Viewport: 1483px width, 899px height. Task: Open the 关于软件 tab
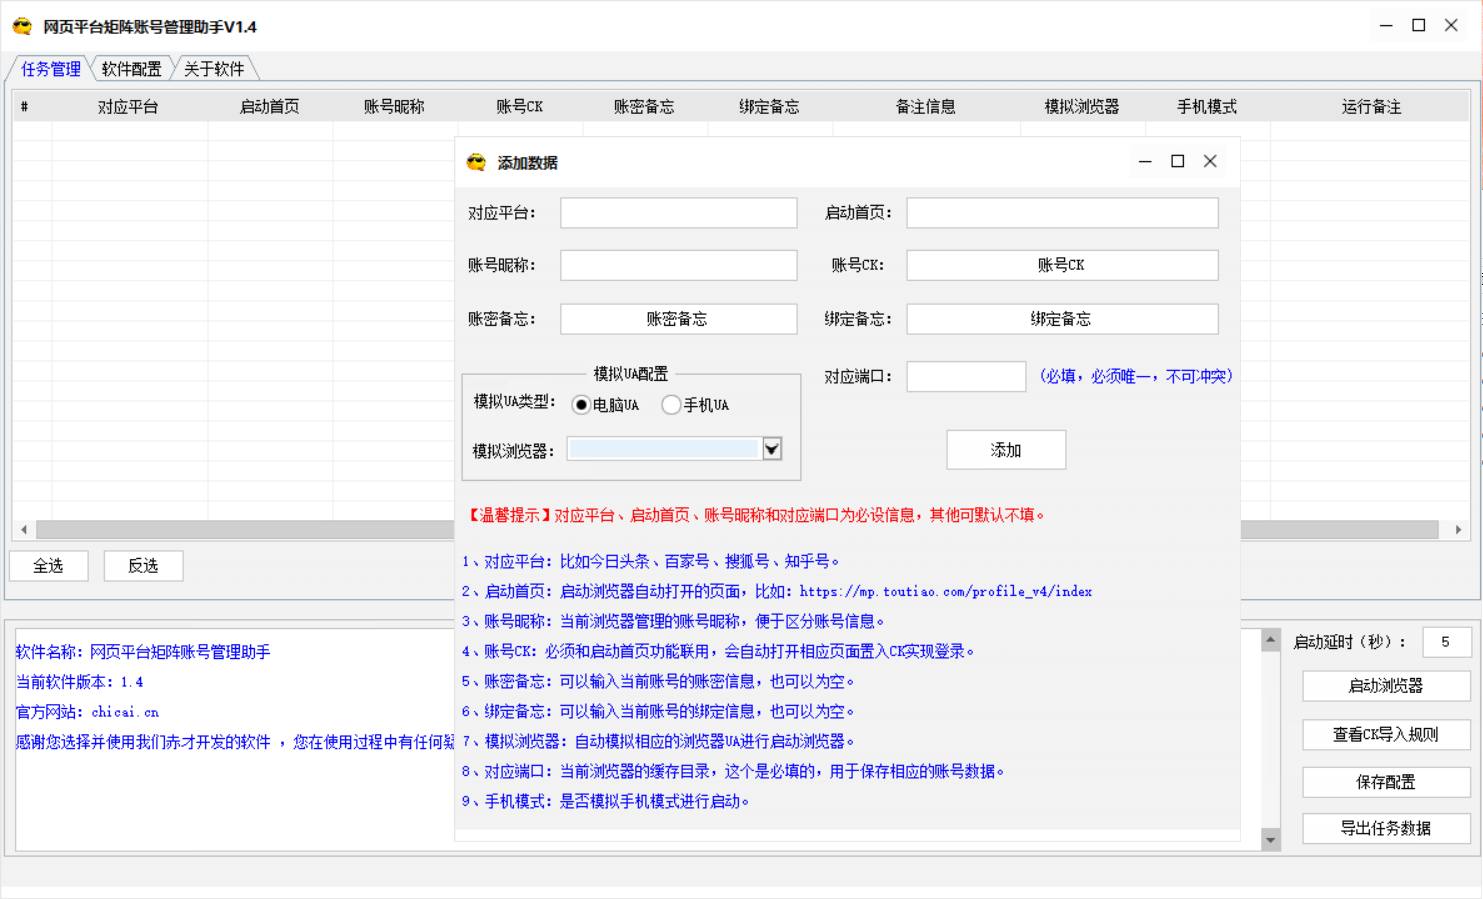pyautogui.click(x=214, y=69)
